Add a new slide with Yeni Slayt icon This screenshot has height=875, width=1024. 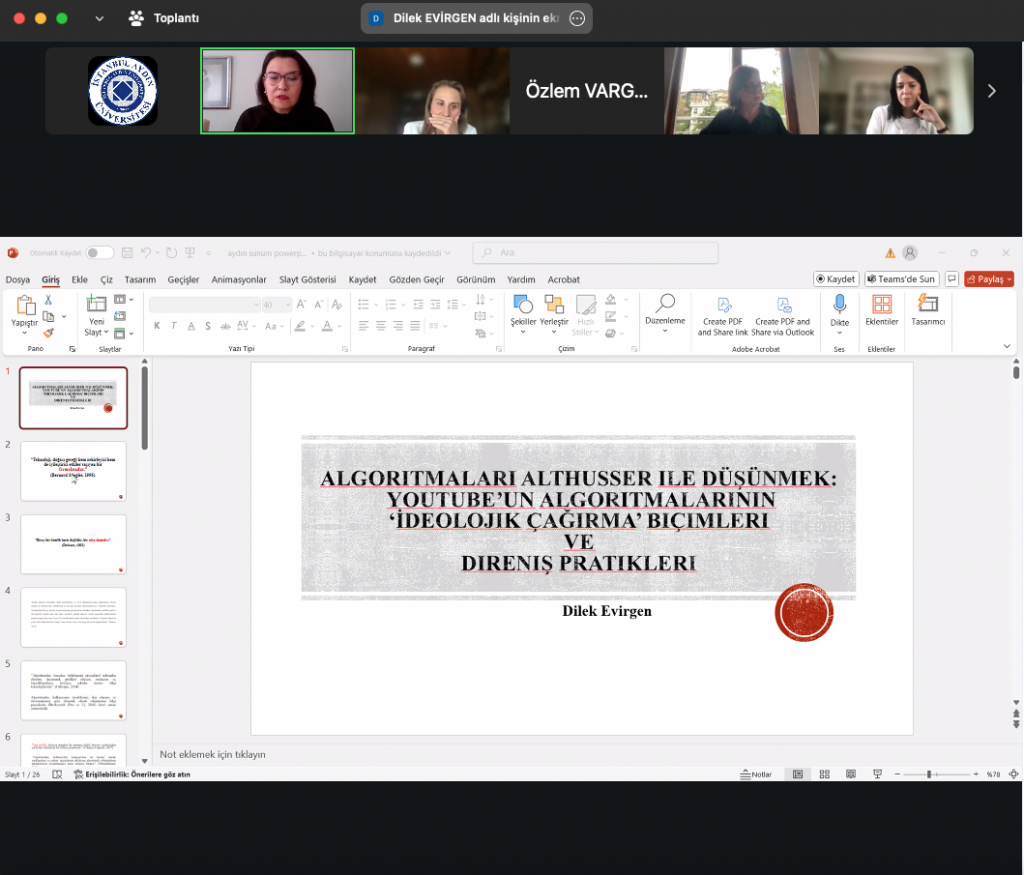click(96, 306)
